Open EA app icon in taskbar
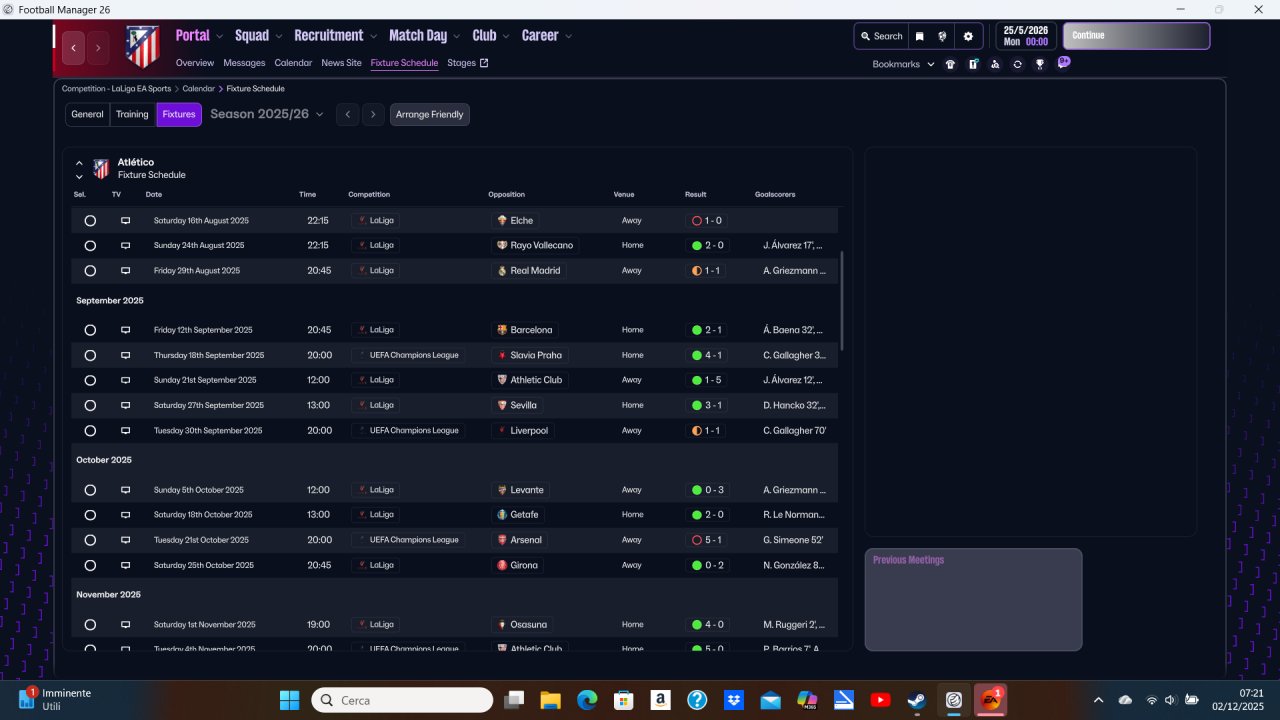 coord(990,700)
